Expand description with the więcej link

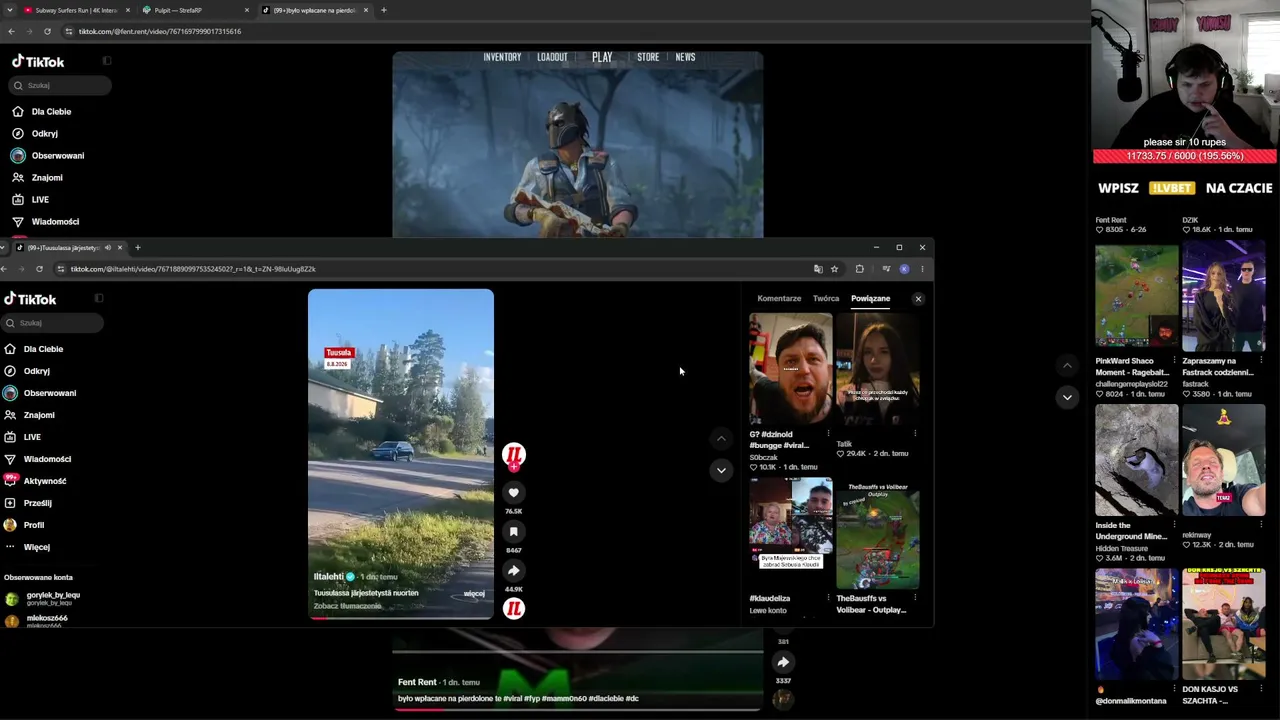[x=474, y=594]
